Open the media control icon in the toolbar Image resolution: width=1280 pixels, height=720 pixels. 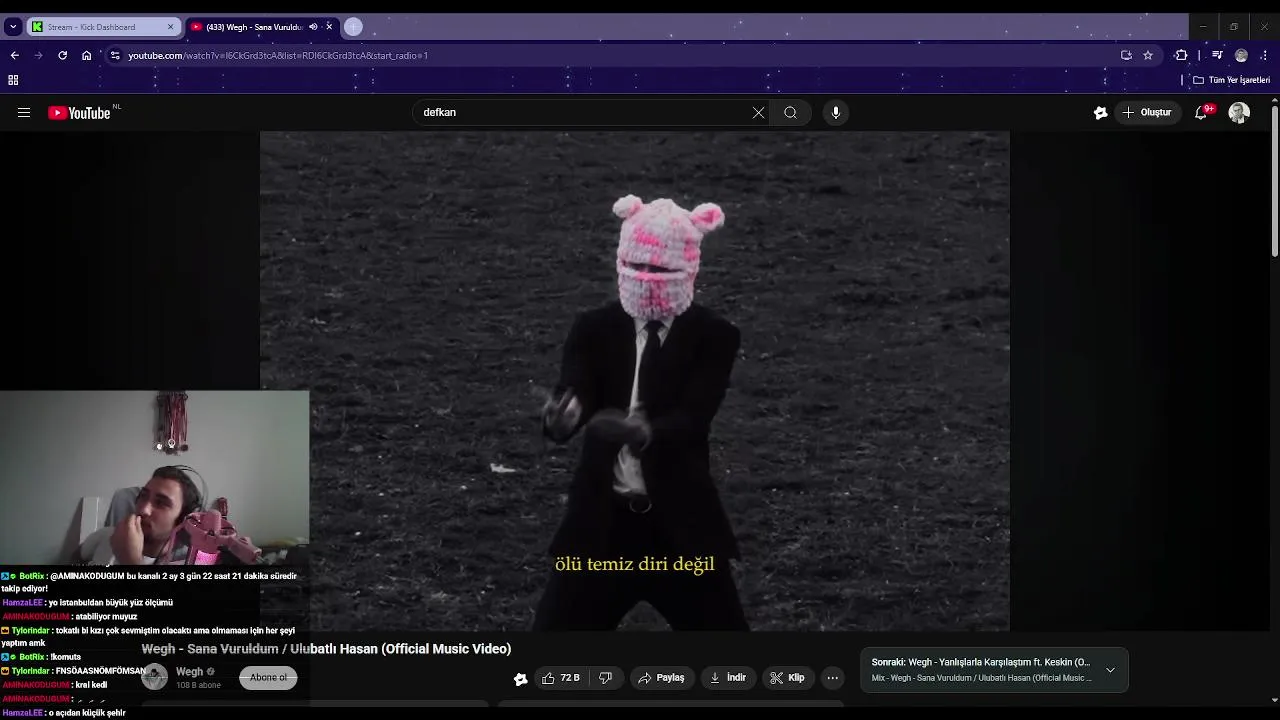(x=1217, y=55)
